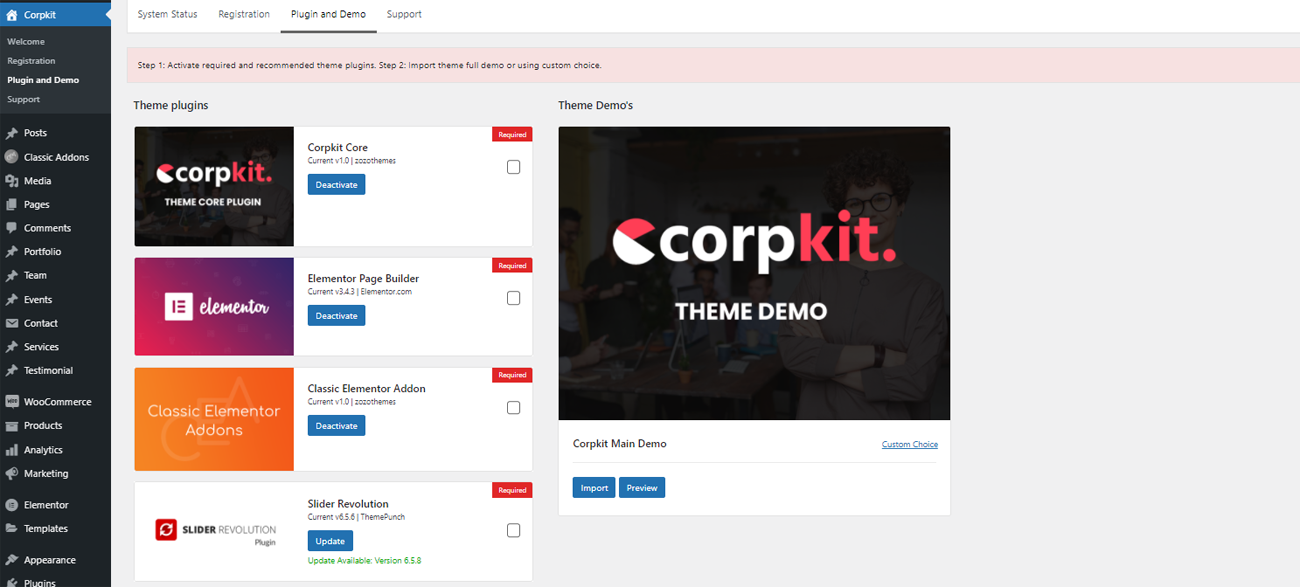This screenshot has height=587, width=1300.
Task: Click the Posts pin icon in sidebar
Action: pos(12,133)
